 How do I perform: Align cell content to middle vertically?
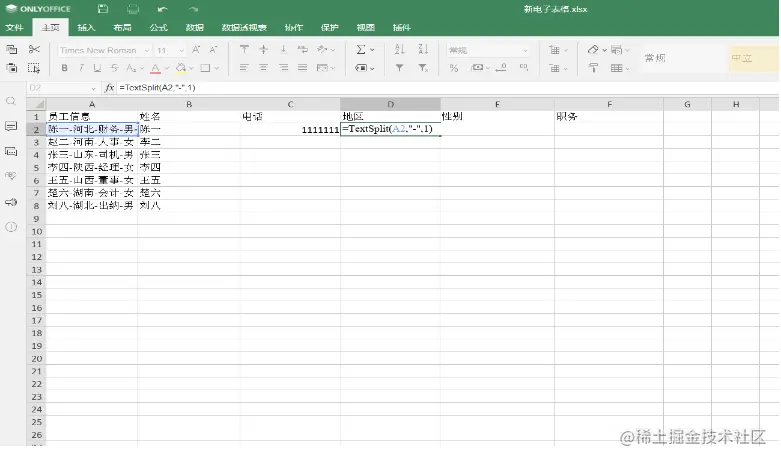click(263, 49)
